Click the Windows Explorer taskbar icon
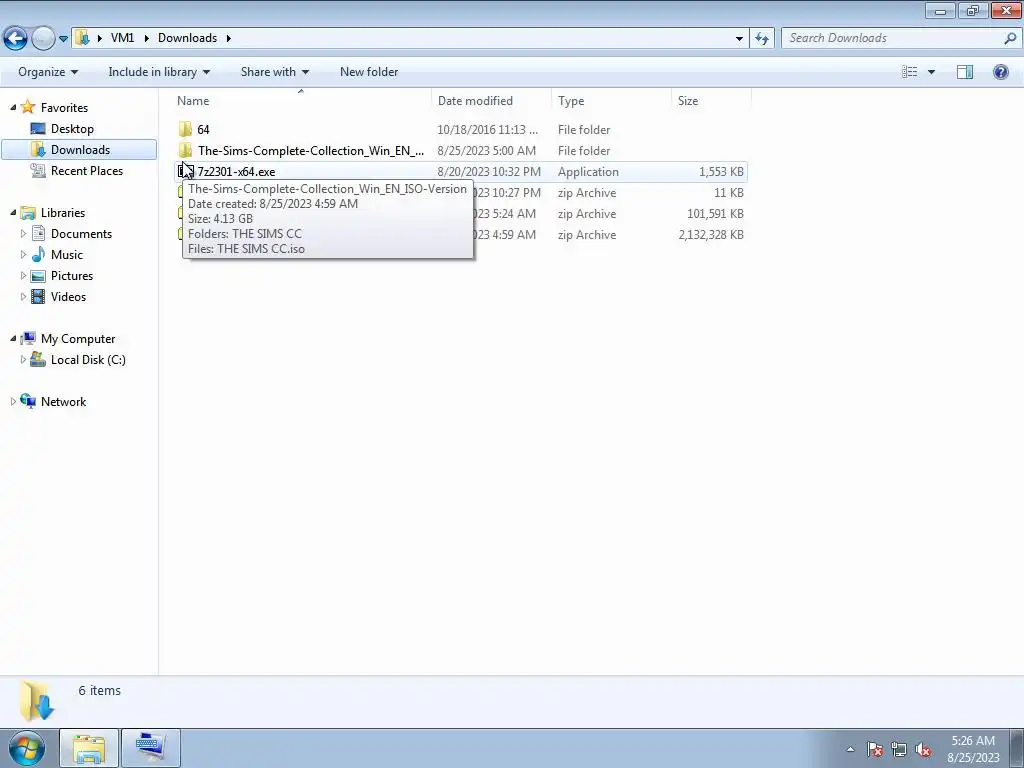 tap(89, 748)
